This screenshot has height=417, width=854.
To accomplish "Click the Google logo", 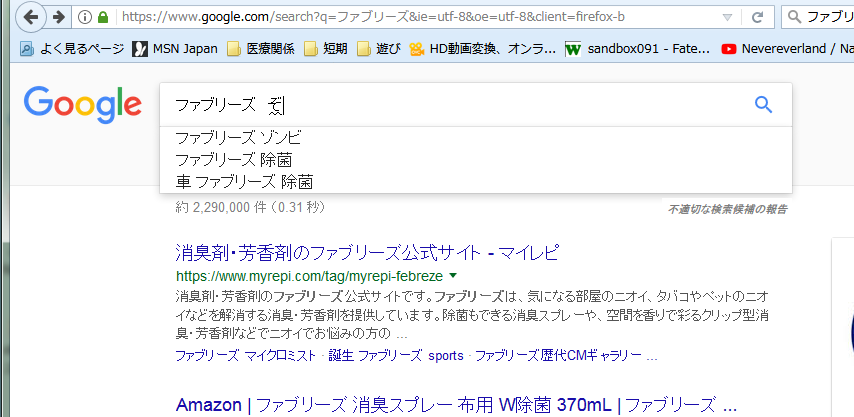I will pyautogui.click(x=83, y=105).
